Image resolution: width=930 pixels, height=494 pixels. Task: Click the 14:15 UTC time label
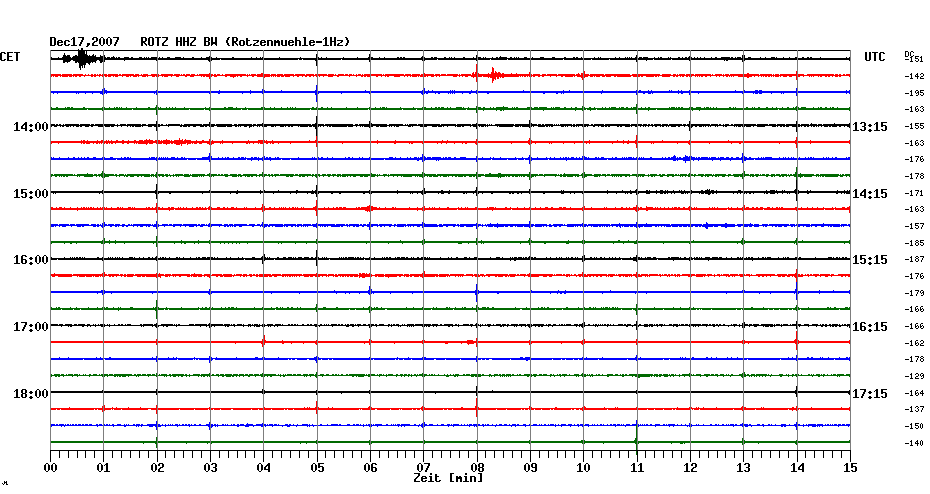point(870,194)
